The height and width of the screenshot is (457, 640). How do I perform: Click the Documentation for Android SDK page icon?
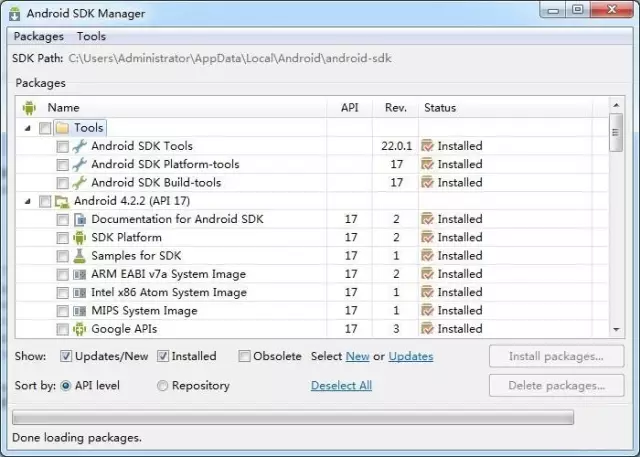pyautogui.click(x=80, y=220)
